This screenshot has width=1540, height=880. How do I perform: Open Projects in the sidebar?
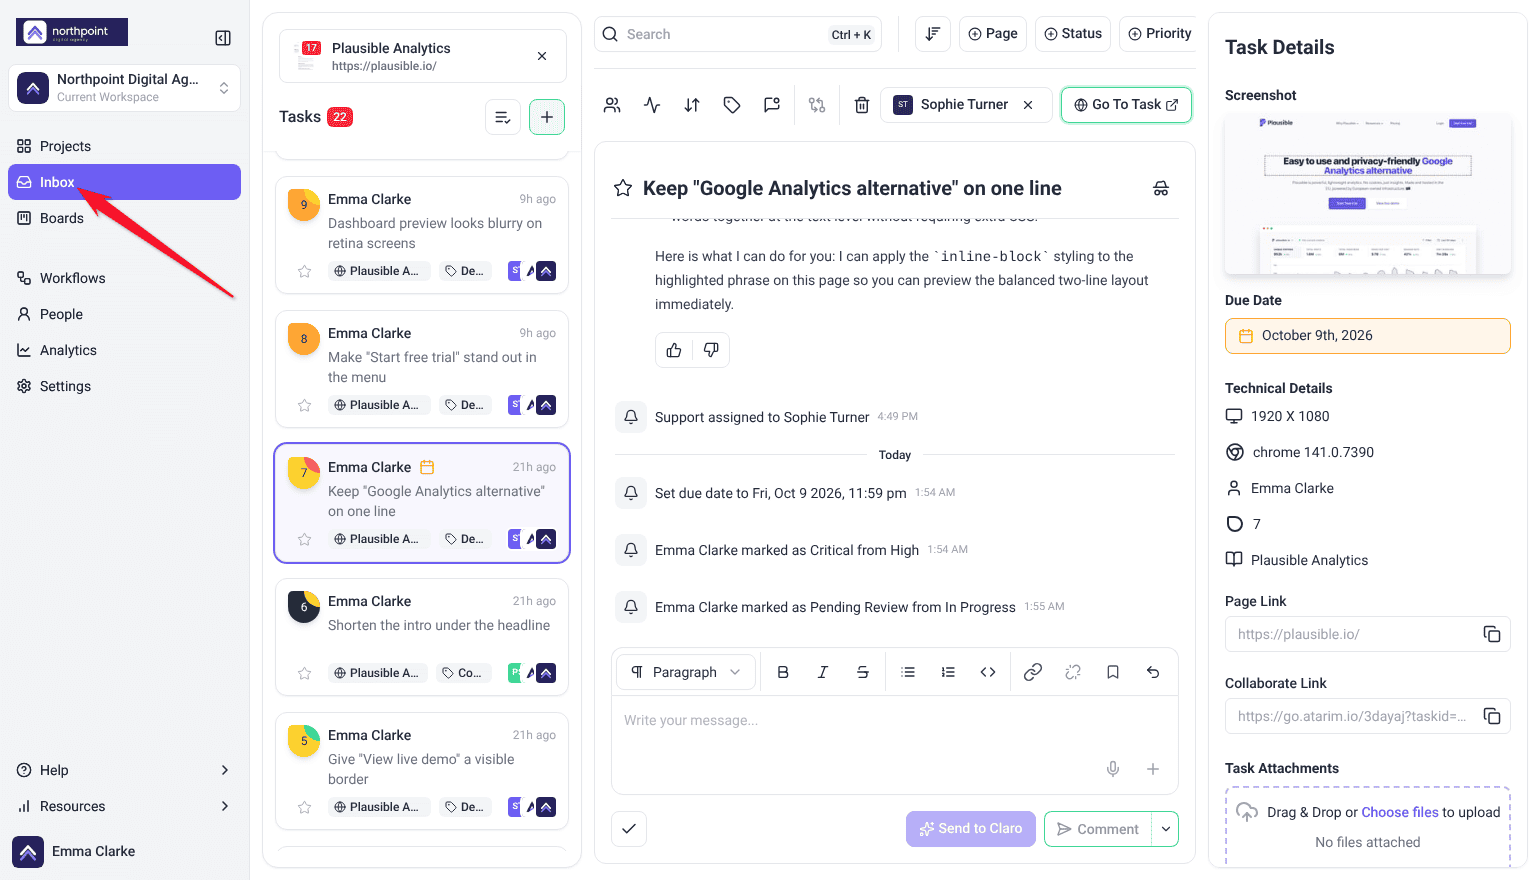124,146
